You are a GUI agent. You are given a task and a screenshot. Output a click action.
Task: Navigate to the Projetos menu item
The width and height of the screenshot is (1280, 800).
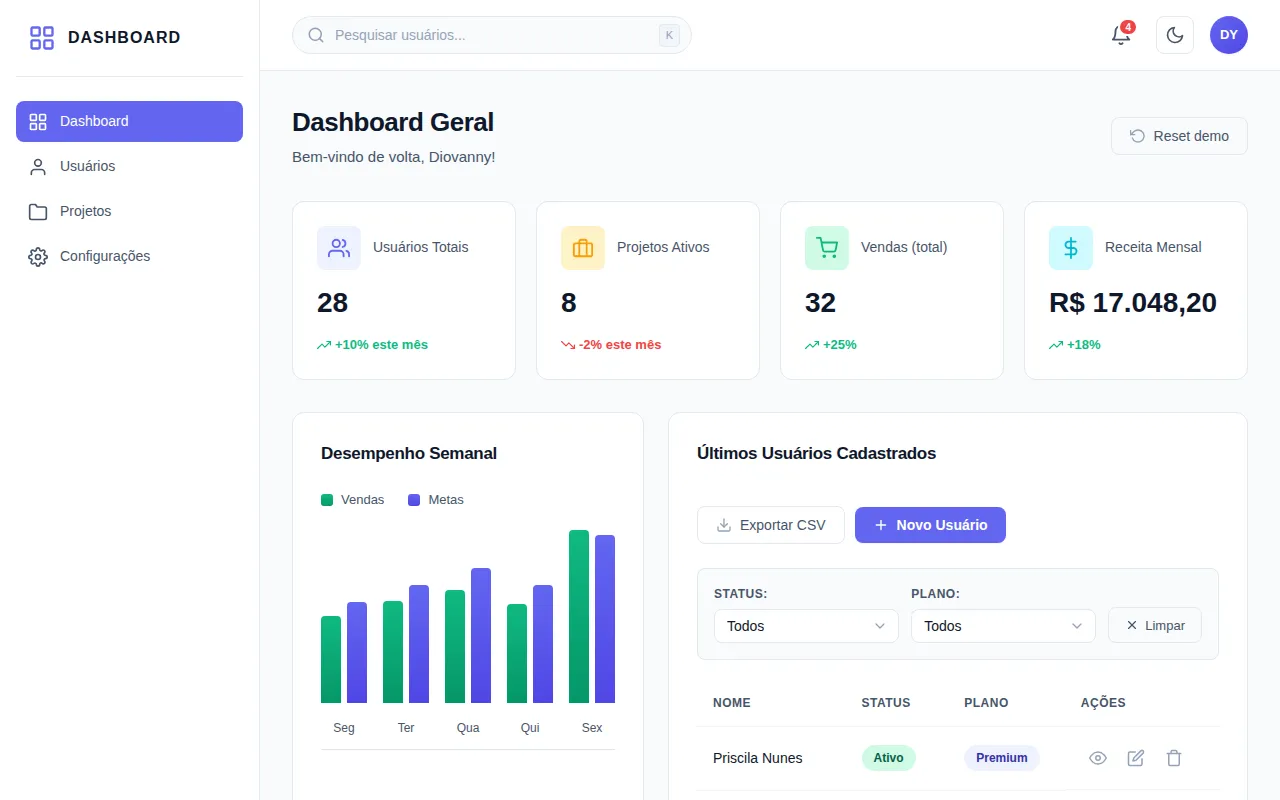129,211
